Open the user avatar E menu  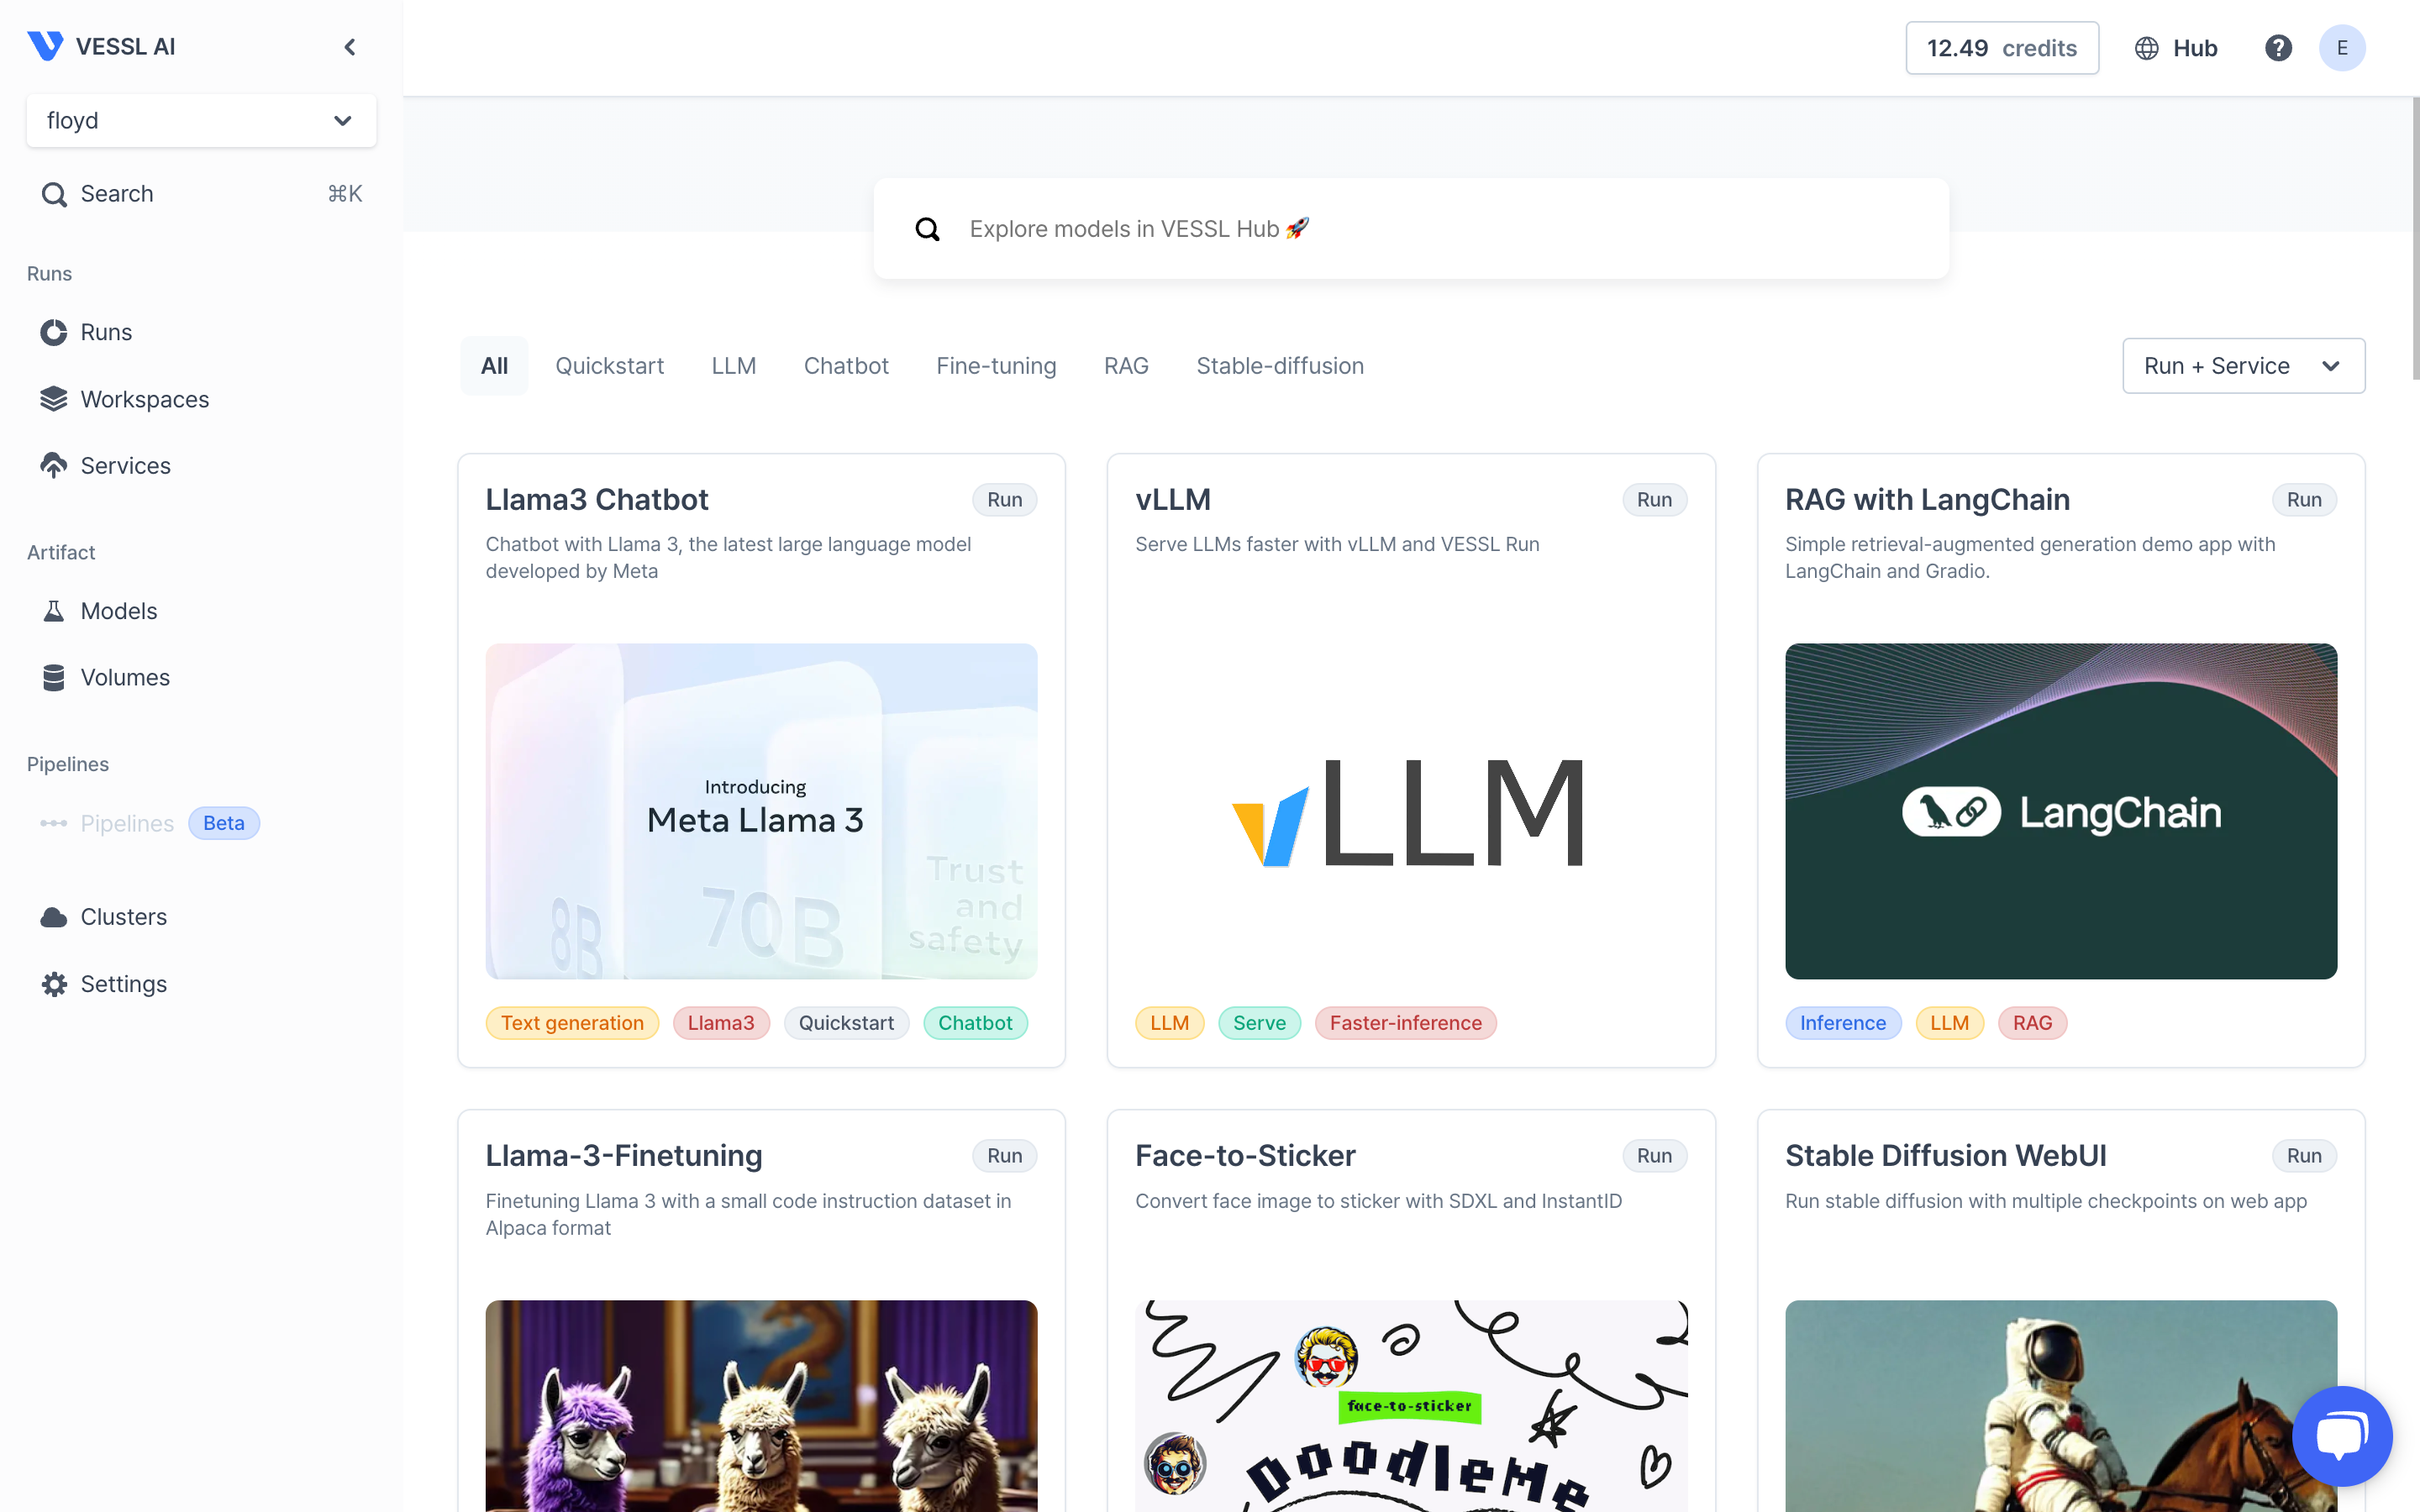coord(2342,48)
